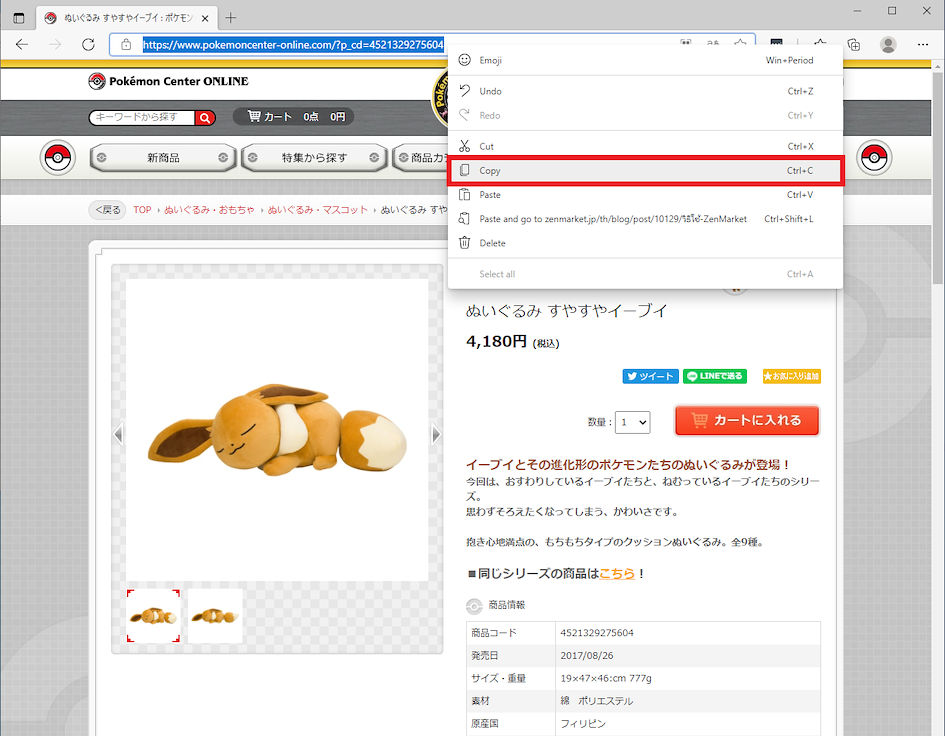Image resolution: width=945 pixels, height=736 pixels.
Task: Open the browser Collections icon
Action: (x=854, y=45)
